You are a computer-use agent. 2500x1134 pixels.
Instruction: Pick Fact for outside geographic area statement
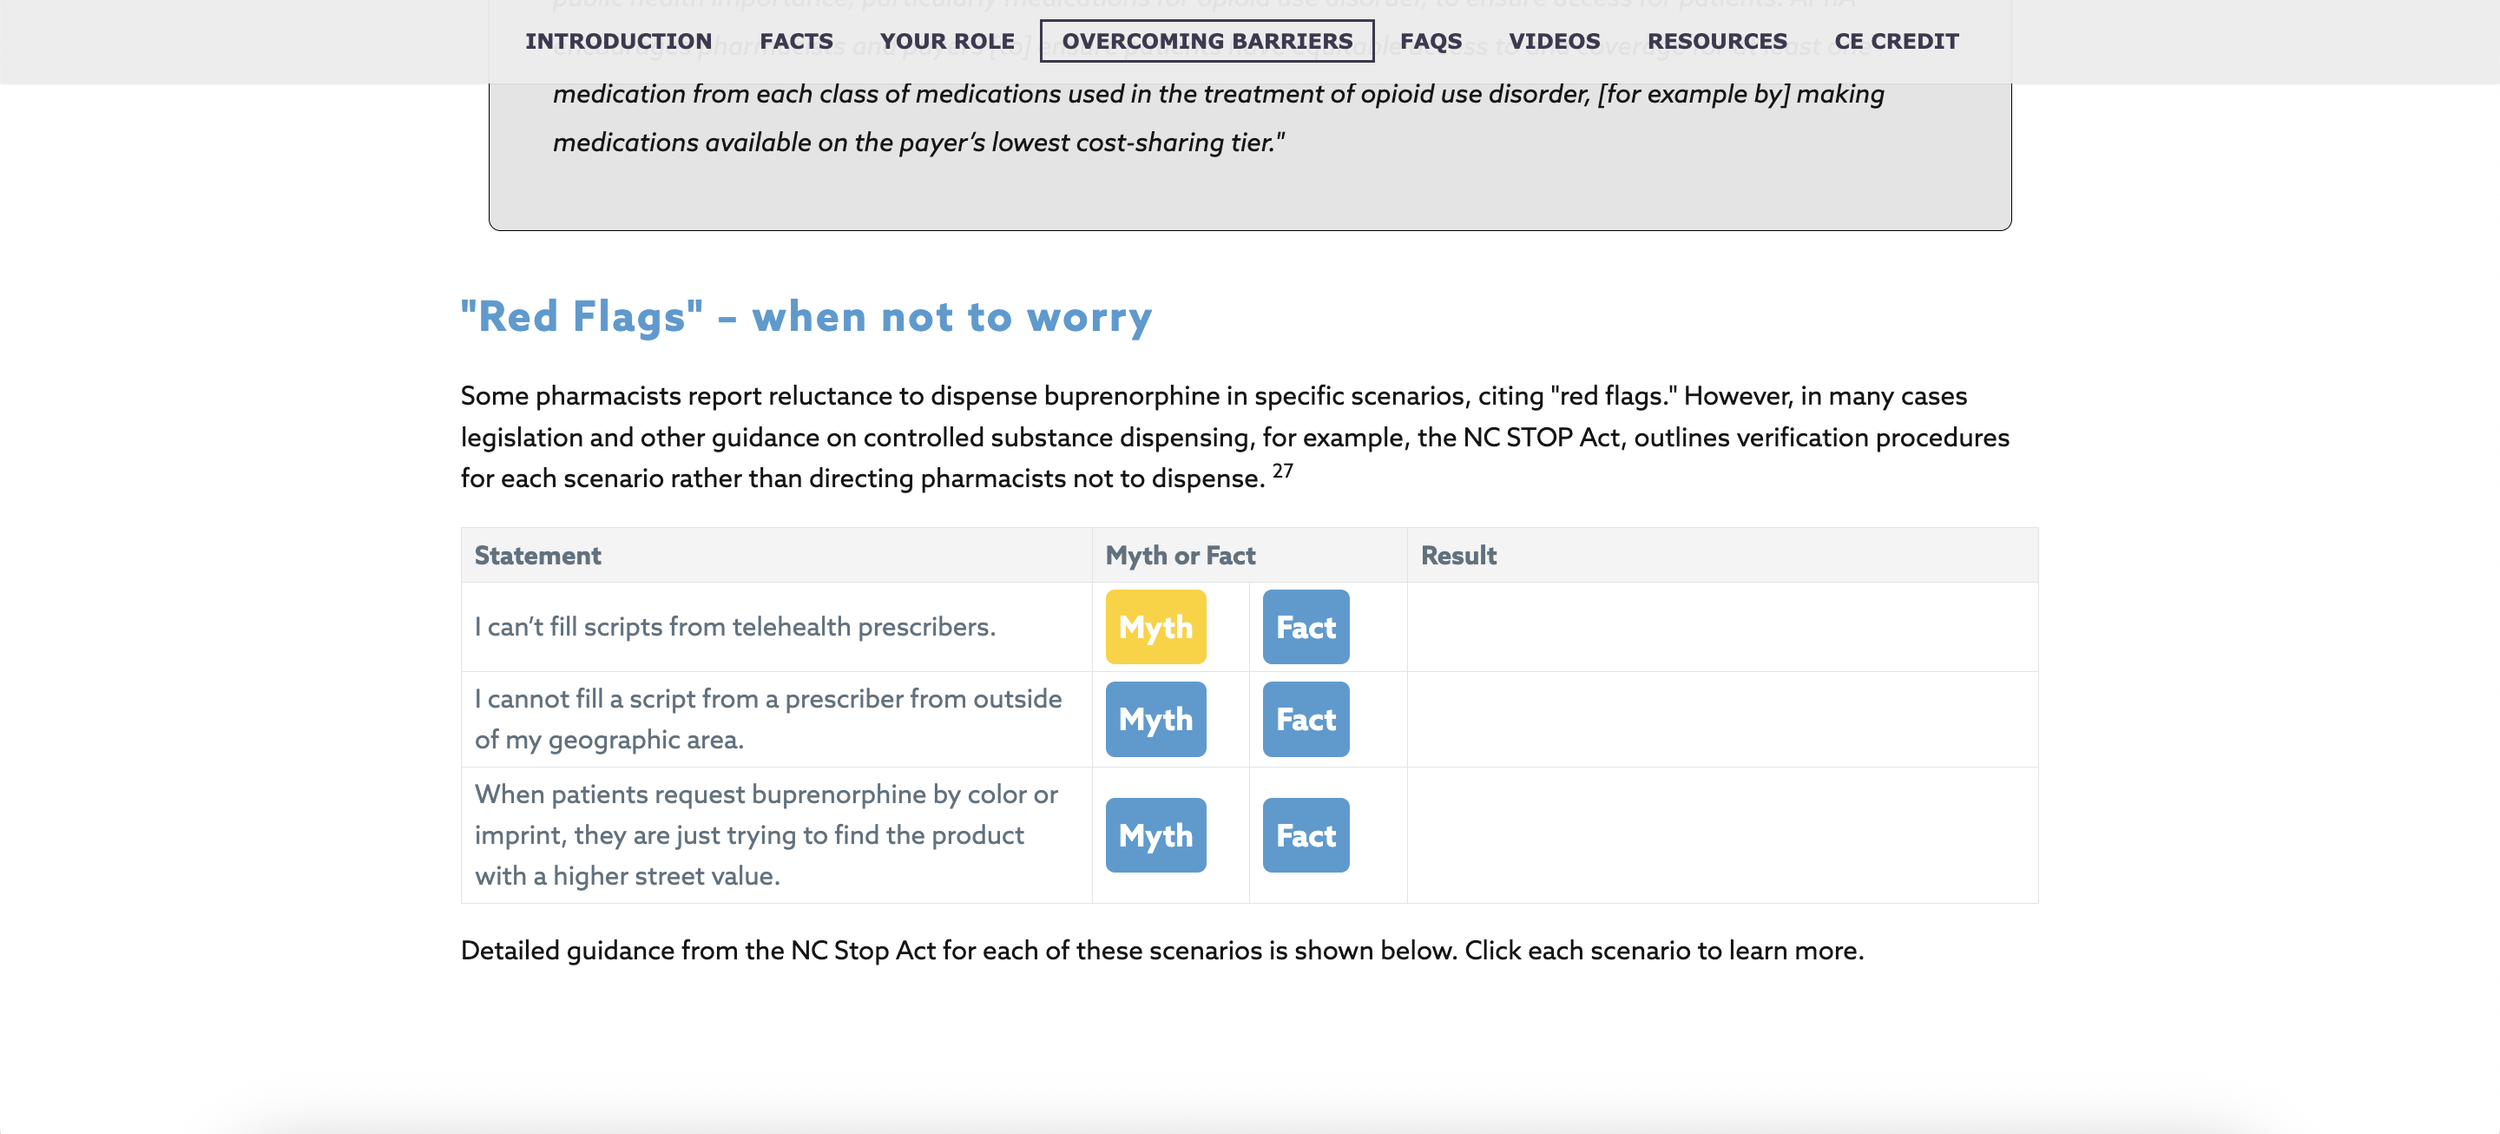click(1305, 719)
